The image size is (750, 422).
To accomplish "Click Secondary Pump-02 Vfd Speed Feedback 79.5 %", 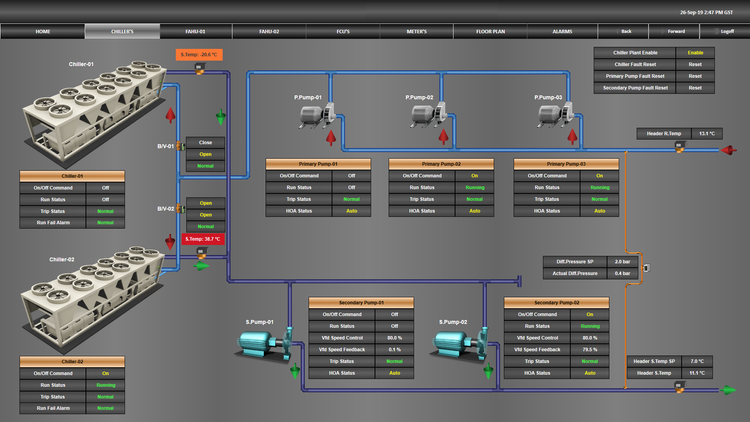I will (590, 349).
